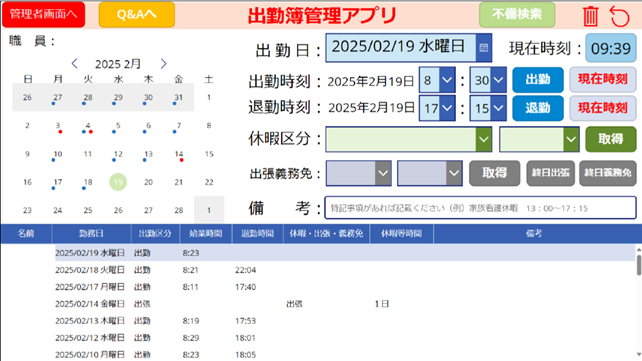Select row 2025/02/17 月曜日
The height and width of the screenshot is (361, 642).
tap(345, 287)
